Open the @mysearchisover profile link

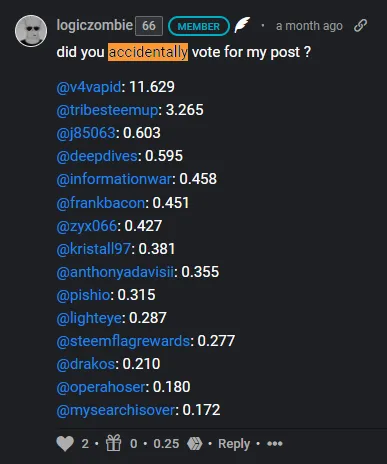[116, 410]
